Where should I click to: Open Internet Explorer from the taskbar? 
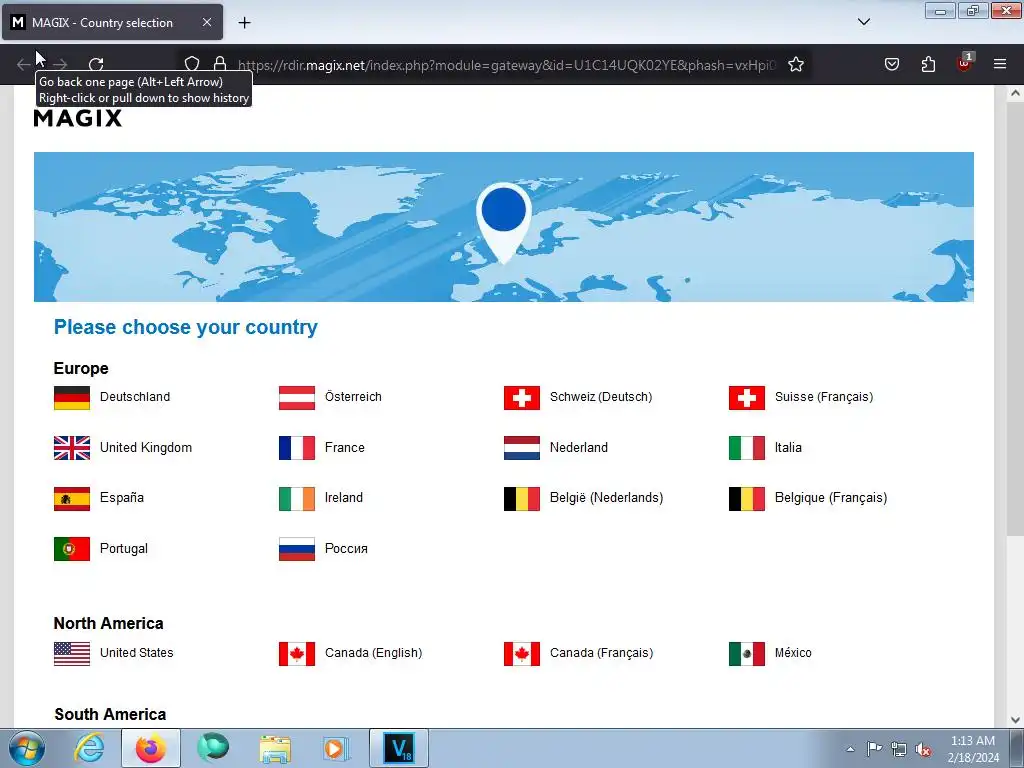89,748
